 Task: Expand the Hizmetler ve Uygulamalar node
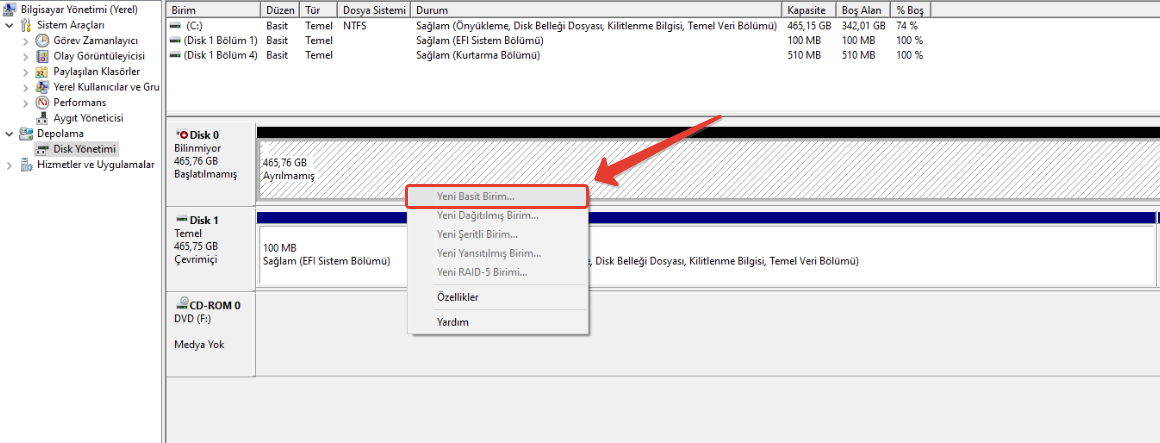pos(10,165)
